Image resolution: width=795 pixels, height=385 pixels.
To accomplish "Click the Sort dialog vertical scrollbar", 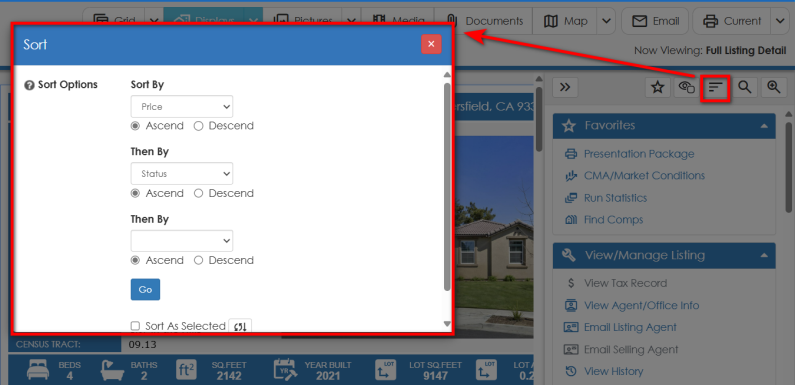I will (x=447, y=188).
